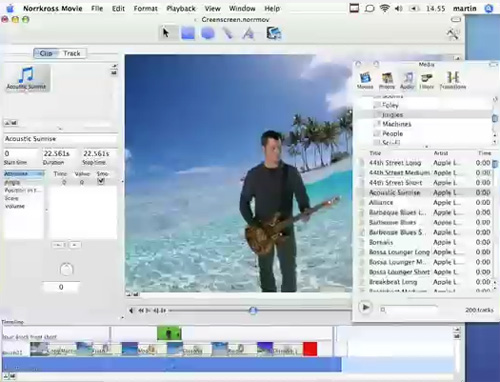Select the Scale property in the list
Screen dimensions: 500x382
12,198
